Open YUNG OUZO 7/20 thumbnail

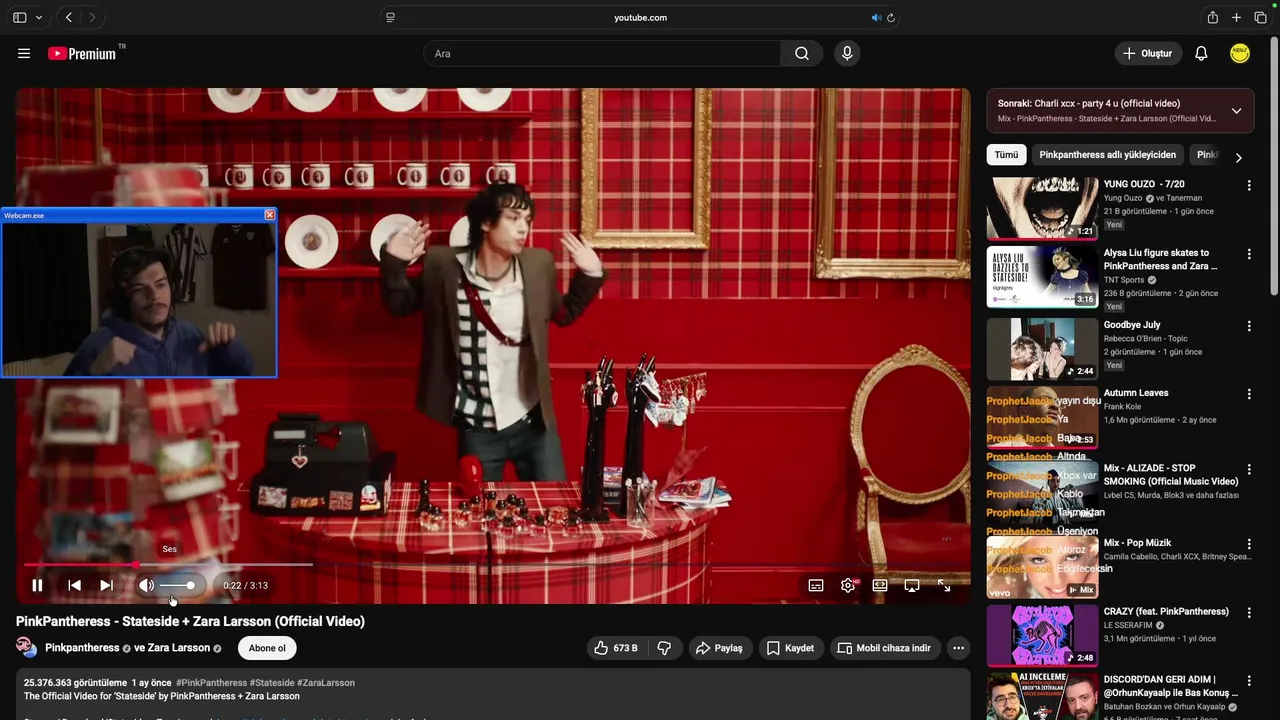(1042, 208)
